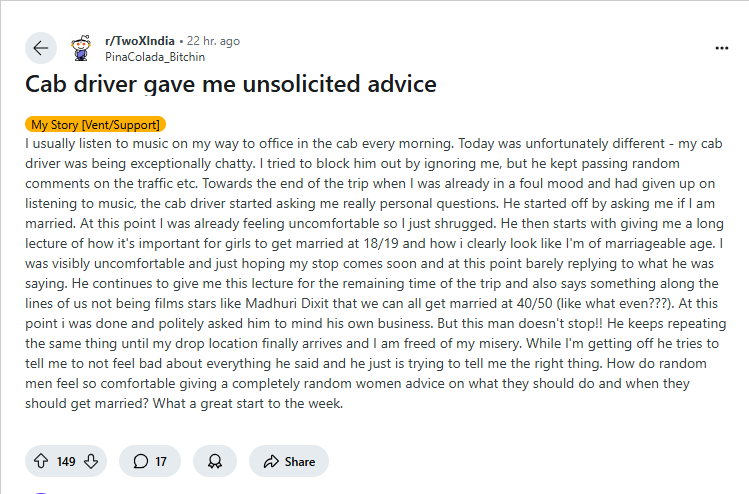The height and width of the screenshot is (494, 749).
Task: Click the post title about unsolicited advice
Action: tap(231, 84)
